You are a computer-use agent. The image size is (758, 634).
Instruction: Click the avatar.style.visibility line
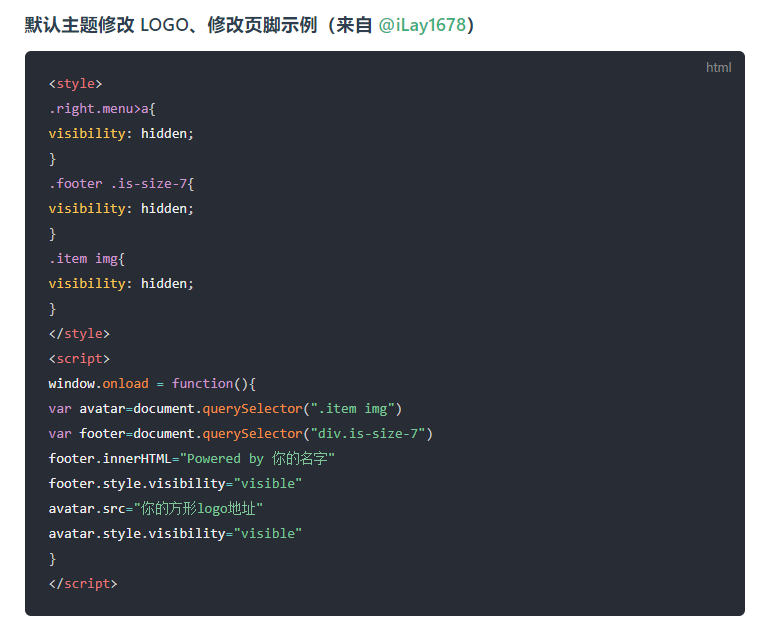(x=175, y=534)
